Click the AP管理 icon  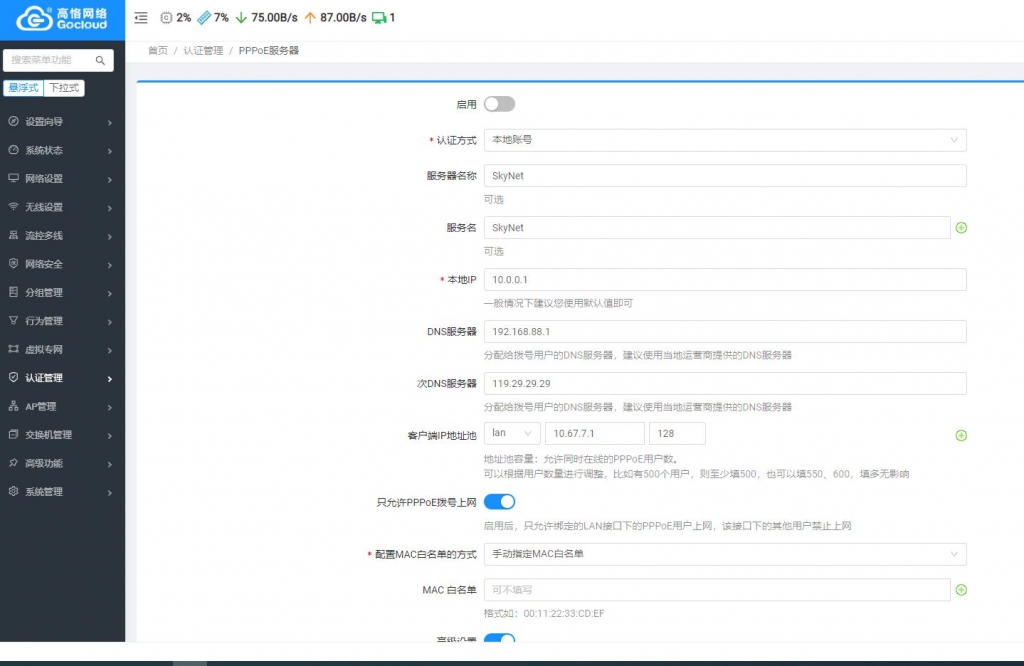coord(13,405)
